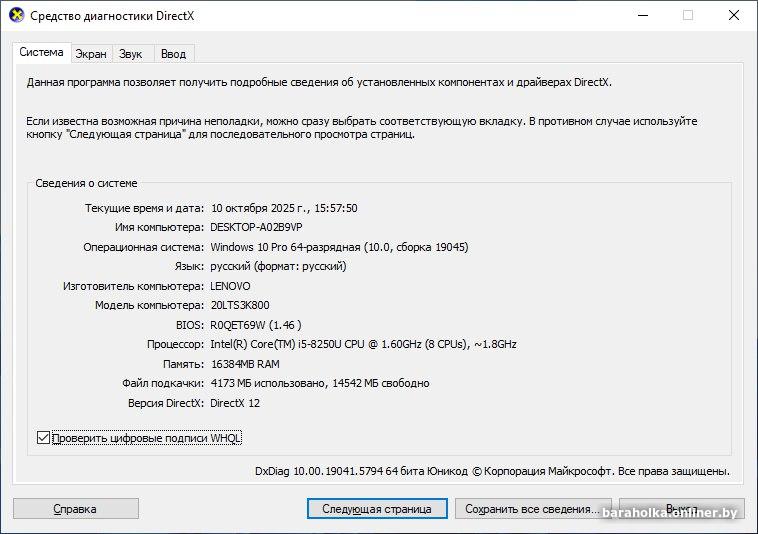Click the DirectX icon in title bar

coord(15,15)
